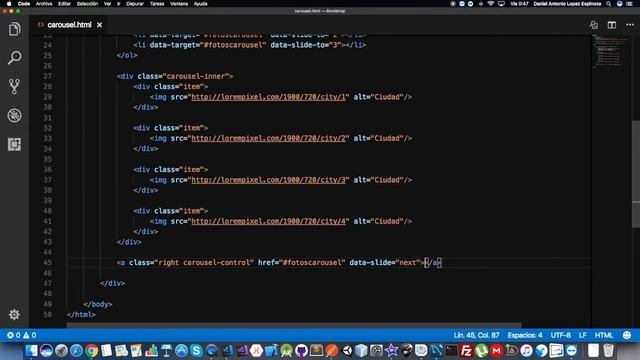Image resolution: width=640 pixels, height=360 pixels.
Task: Open FileZilla from the dock
Action: click(x=466, y=351)
